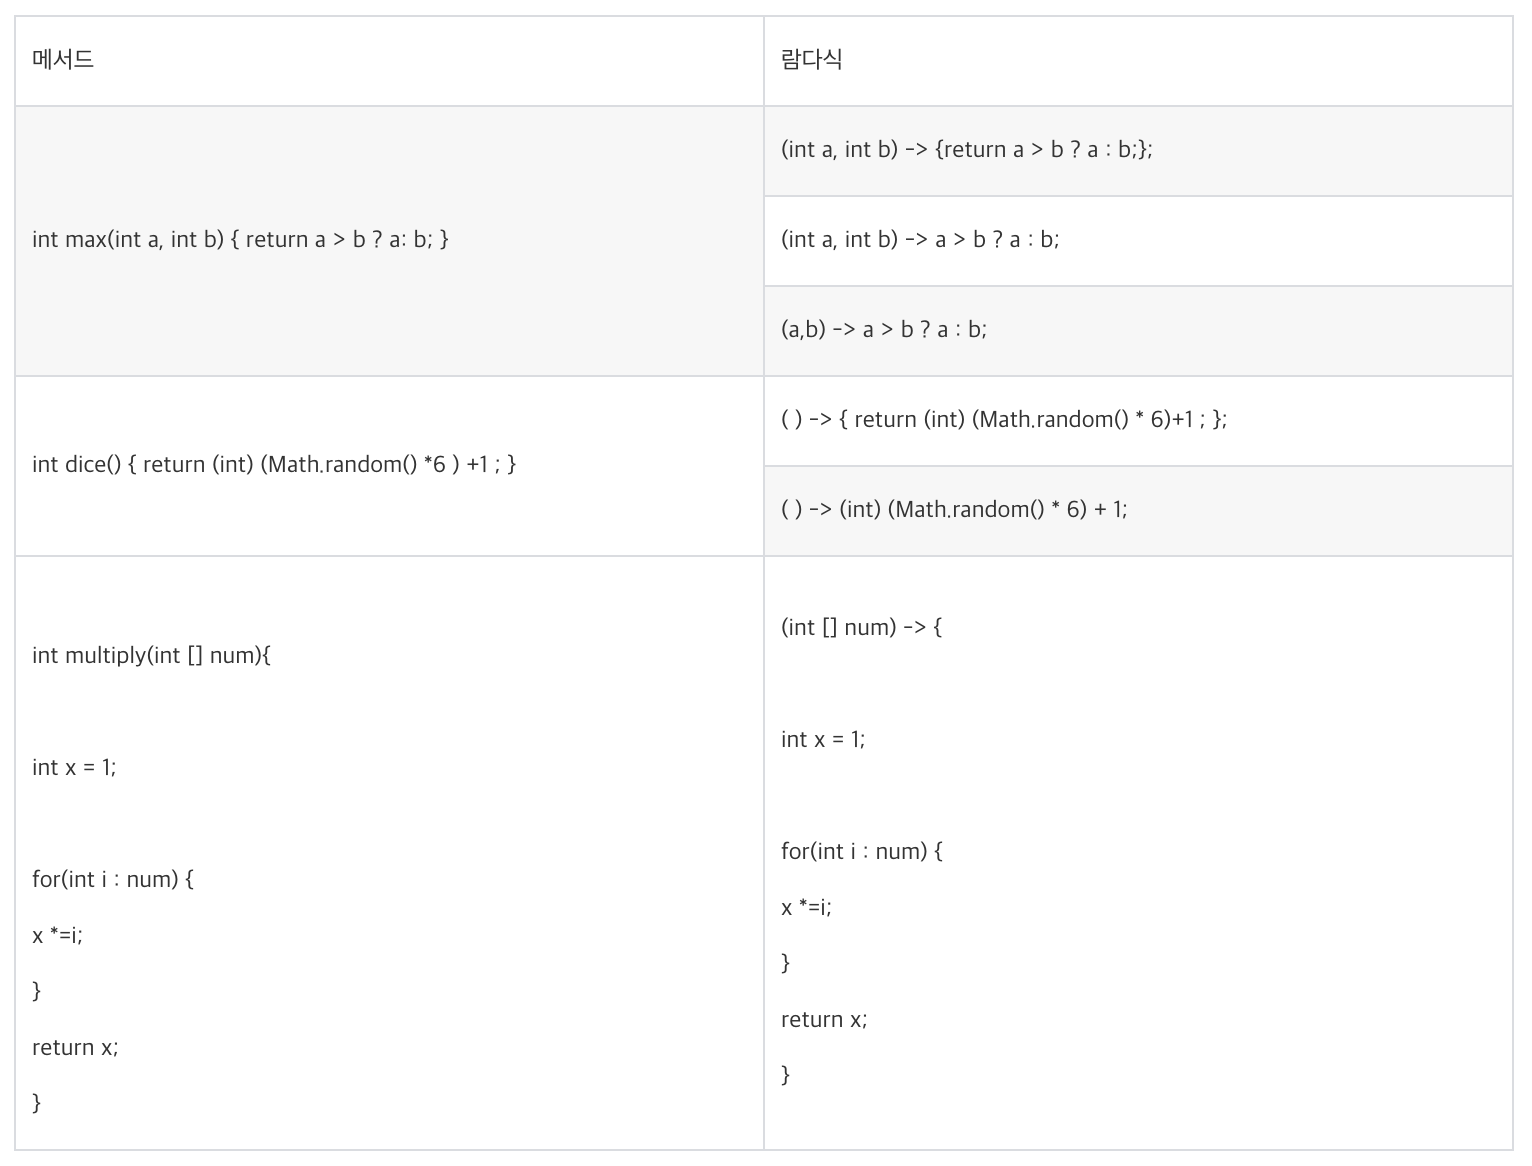
Task: Click x *=i; in the method column
Action: click(57, 935)
